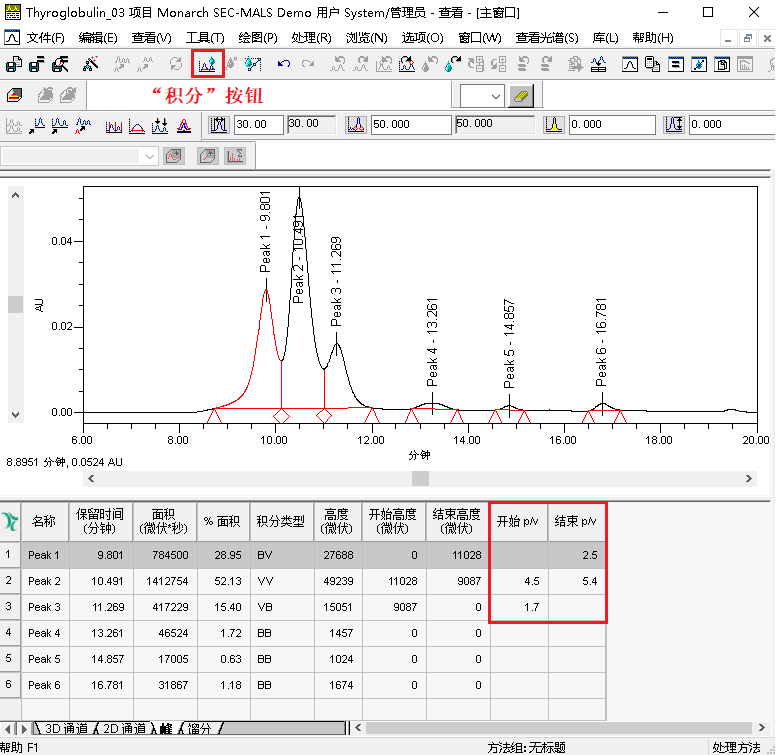This screenshot has height=755, width=776.
Task: Open the 处理(P) menu
Action: [311, 38]
